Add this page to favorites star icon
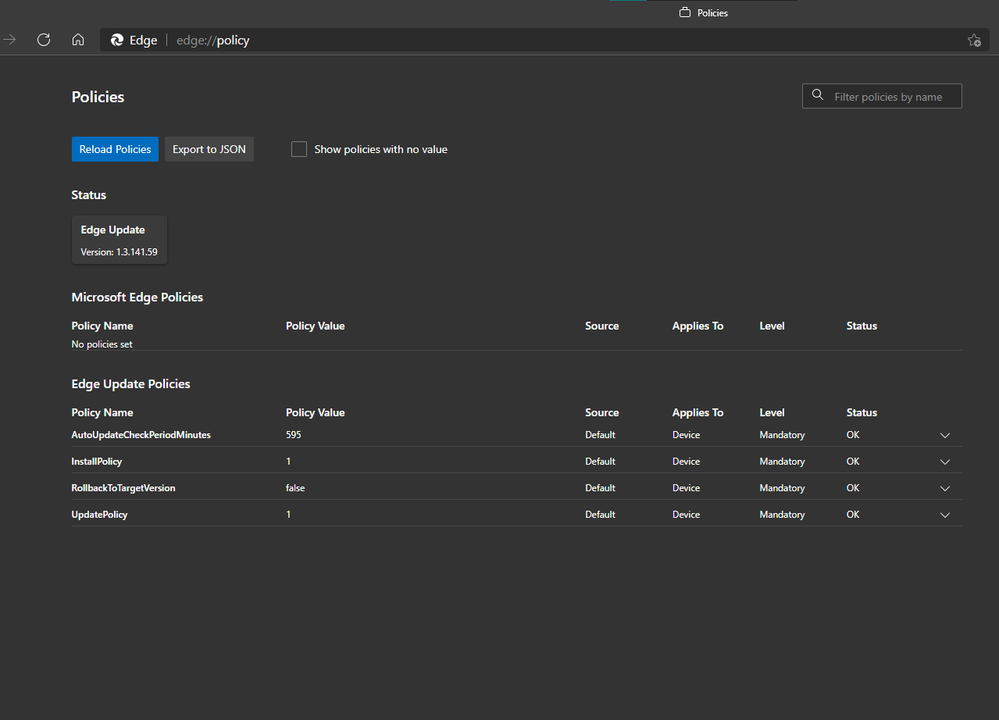Image resolution: width=999 pixels, height=720 pixels. (x=974, y=40)
